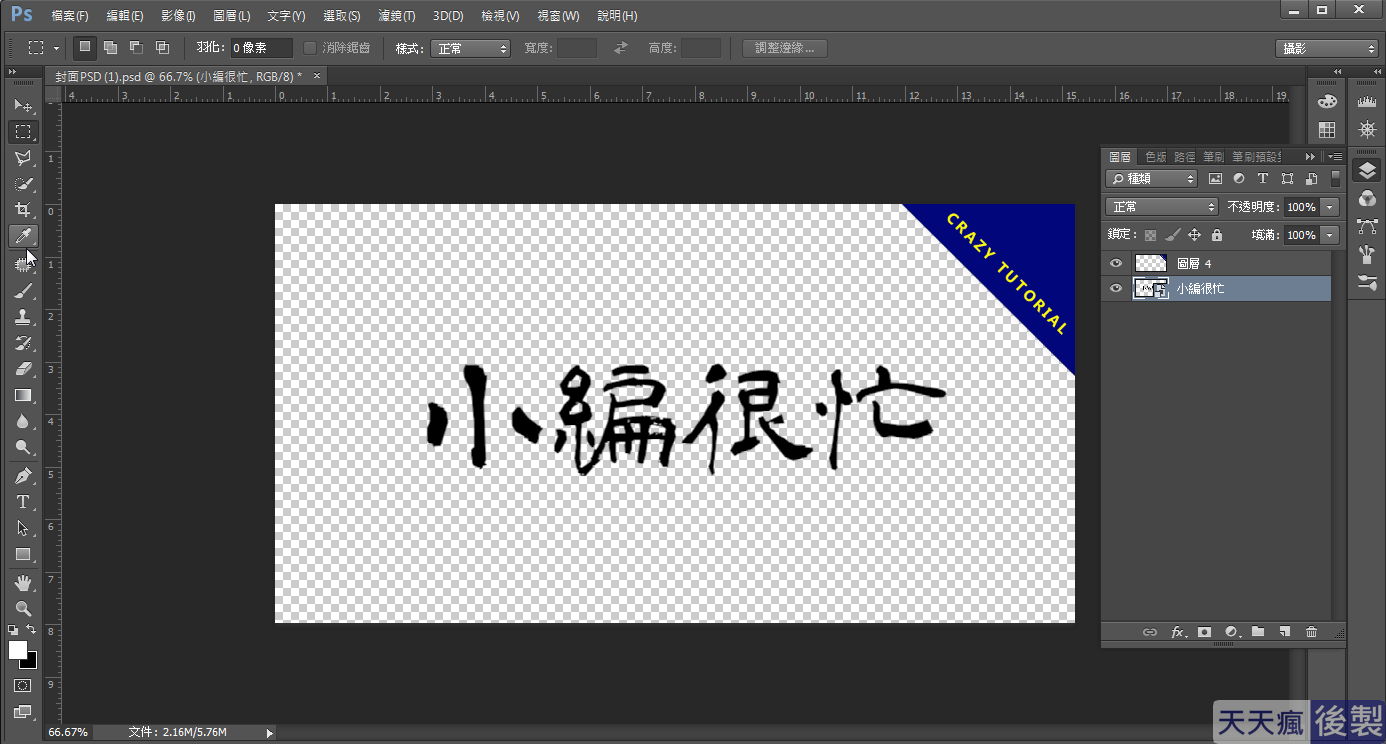
Task: Create a new layer group
Action: point(1258,632)
